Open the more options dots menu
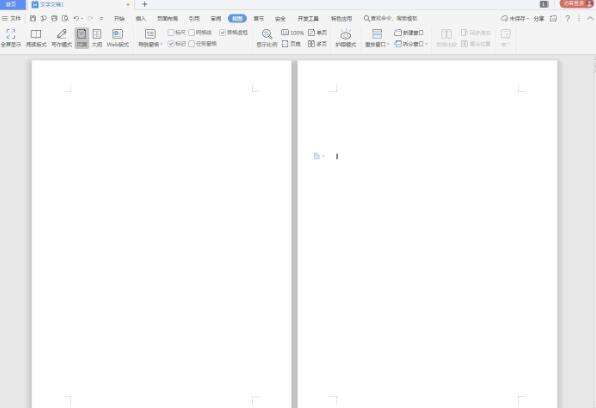Image resolution: width=596 pixels, height=408 pixels. [579, 18]
